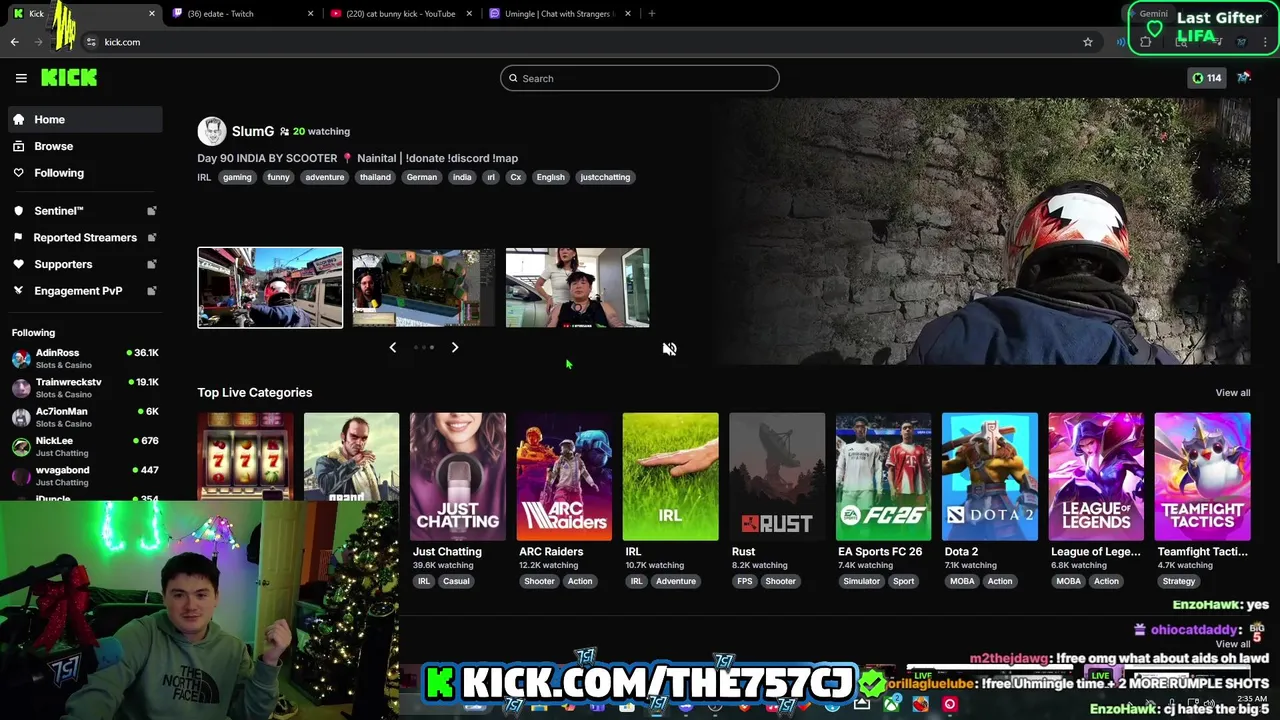Select the thailand tag

(375, 177)
